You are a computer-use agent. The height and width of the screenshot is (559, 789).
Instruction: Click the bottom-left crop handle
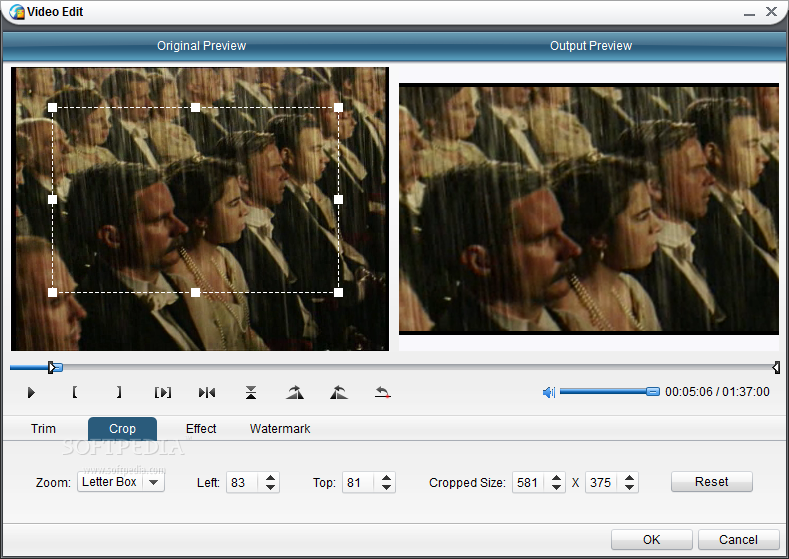52,292
